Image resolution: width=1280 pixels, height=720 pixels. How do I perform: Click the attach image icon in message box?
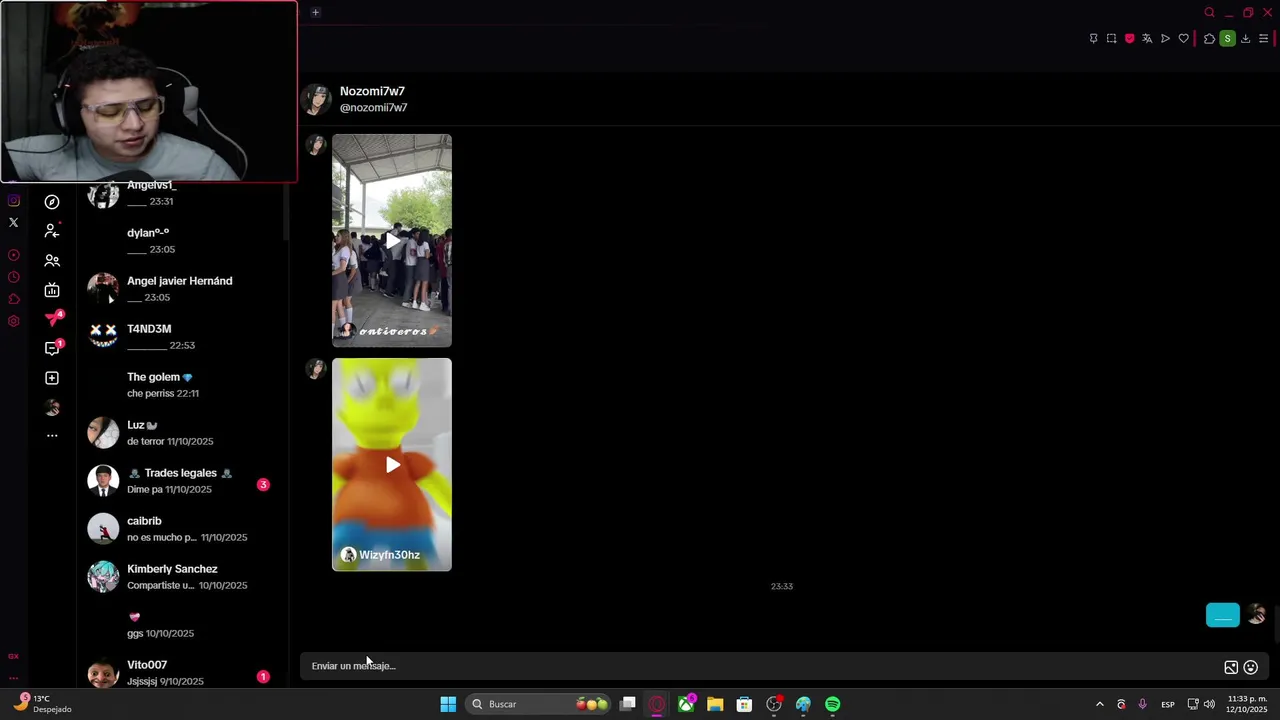point(1231,667)
